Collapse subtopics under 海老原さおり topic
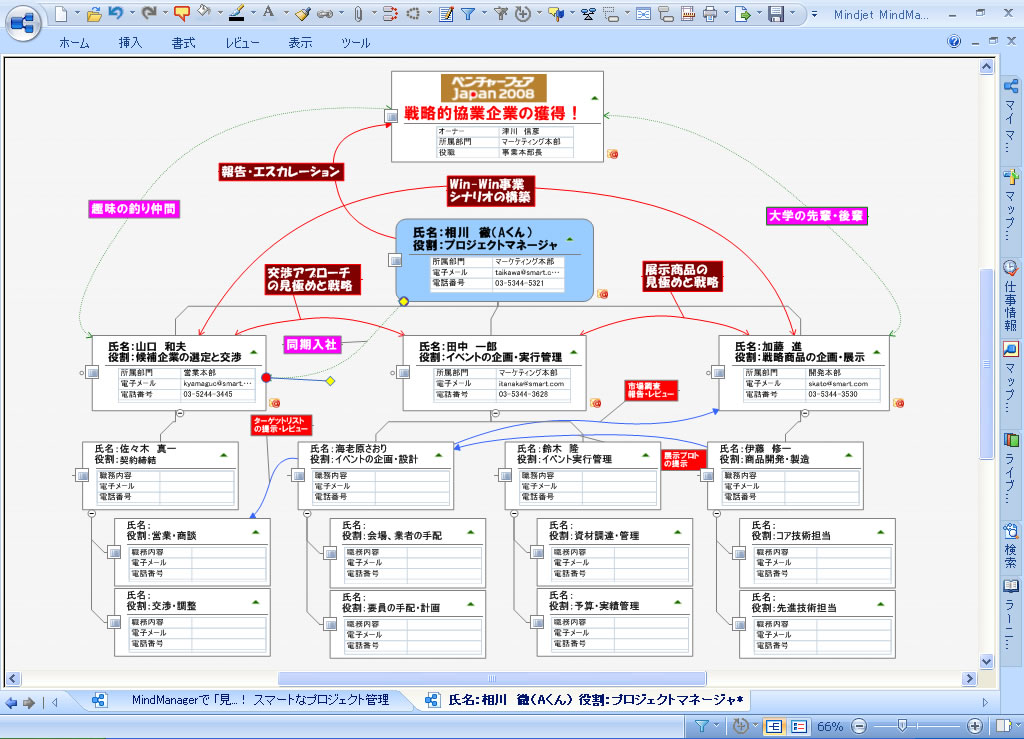1024x739 pixels. tap(308, 511)
